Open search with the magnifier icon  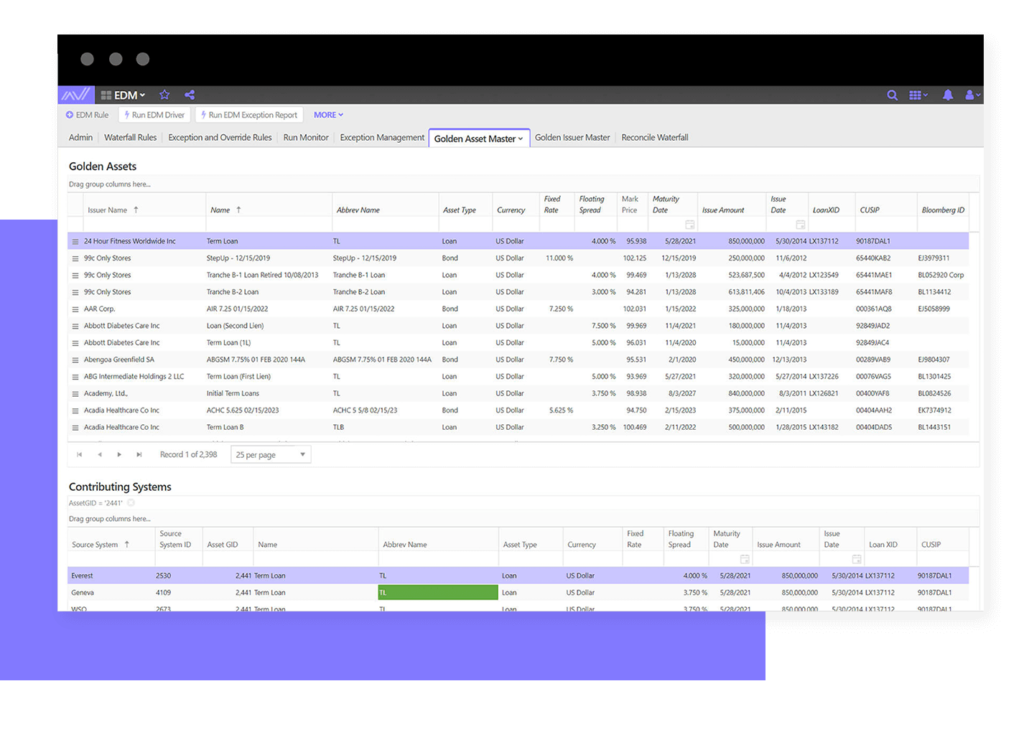click(x=892, y=95)
